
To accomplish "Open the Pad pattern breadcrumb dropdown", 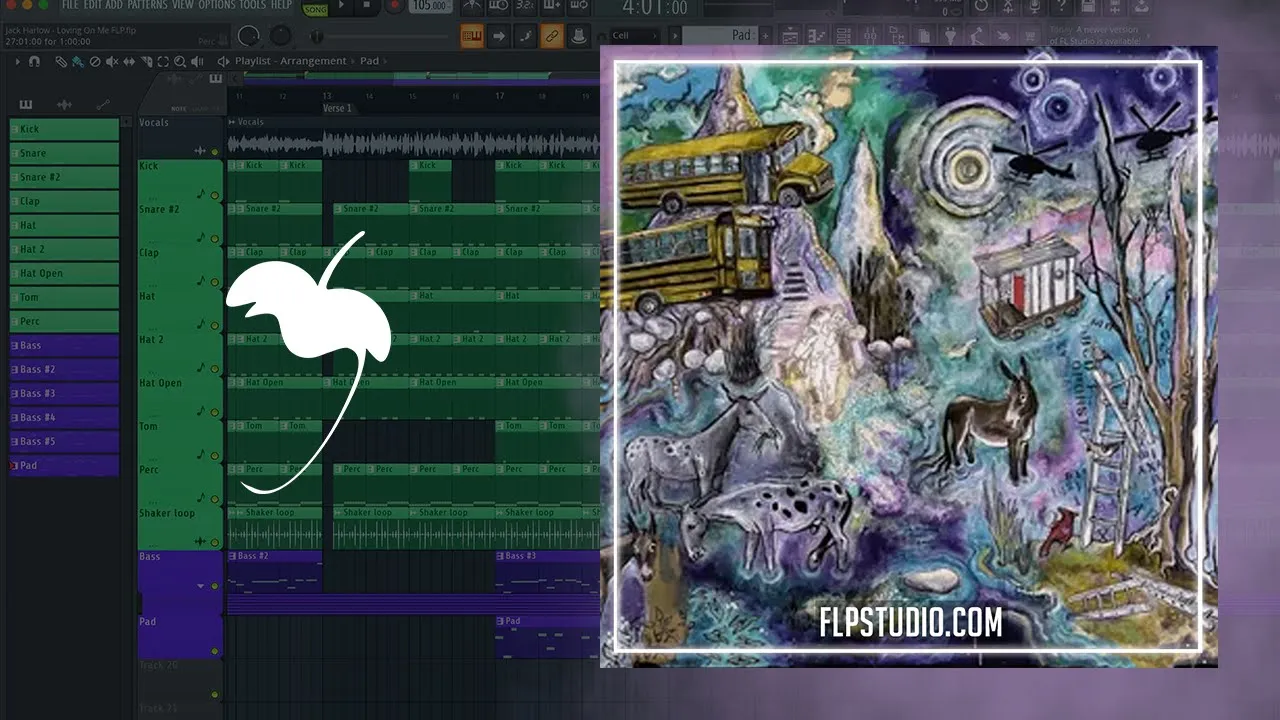I will 369,61.
